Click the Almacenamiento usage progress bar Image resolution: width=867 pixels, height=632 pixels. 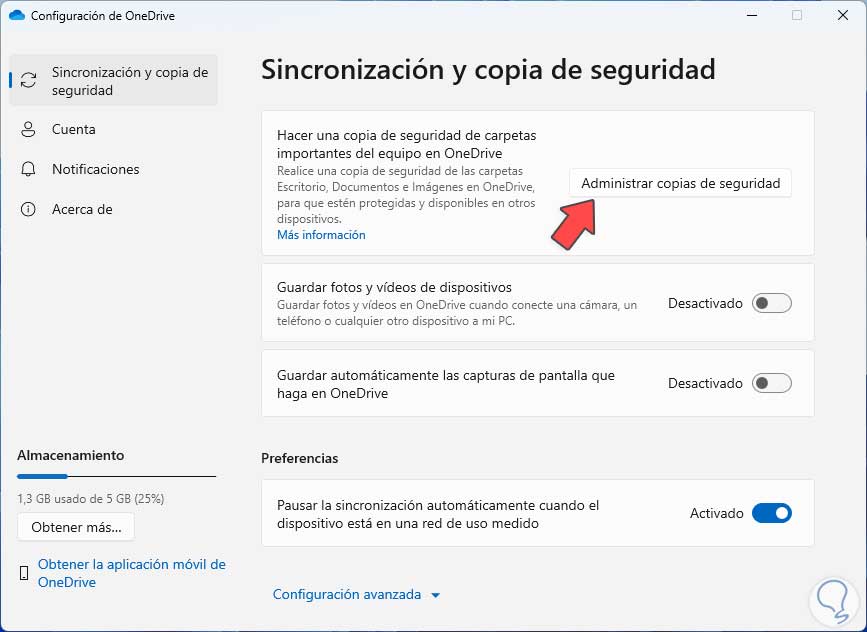click(117, 476)
